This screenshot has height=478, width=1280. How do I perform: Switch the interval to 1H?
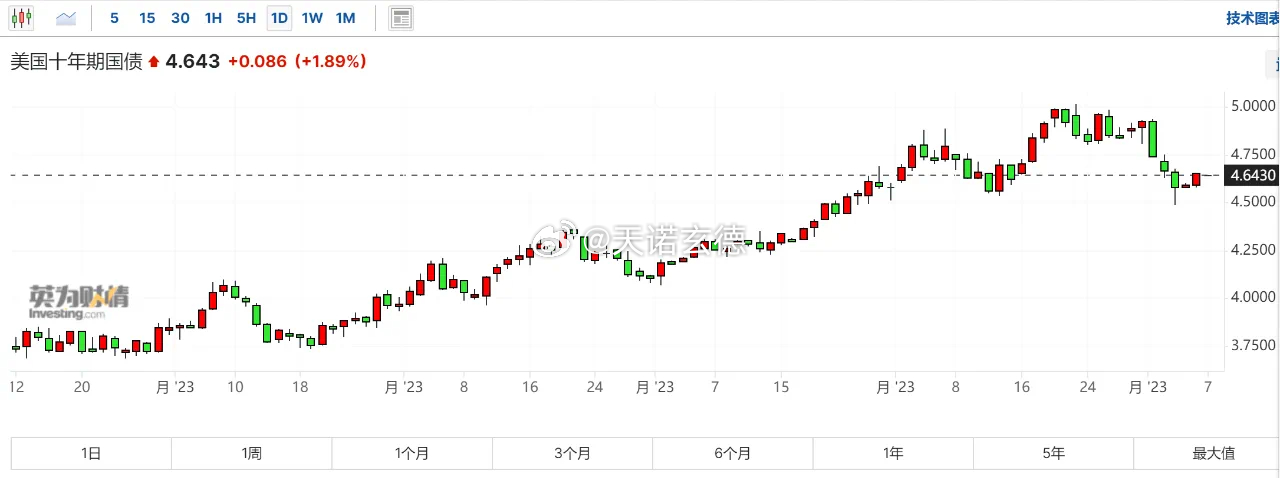[x=213, y=18]
